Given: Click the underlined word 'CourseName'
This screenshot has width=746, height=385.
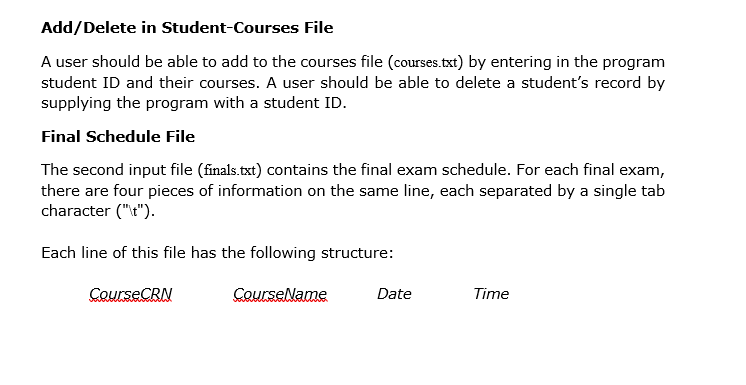Looking at the screenshot, I should 280,294.
